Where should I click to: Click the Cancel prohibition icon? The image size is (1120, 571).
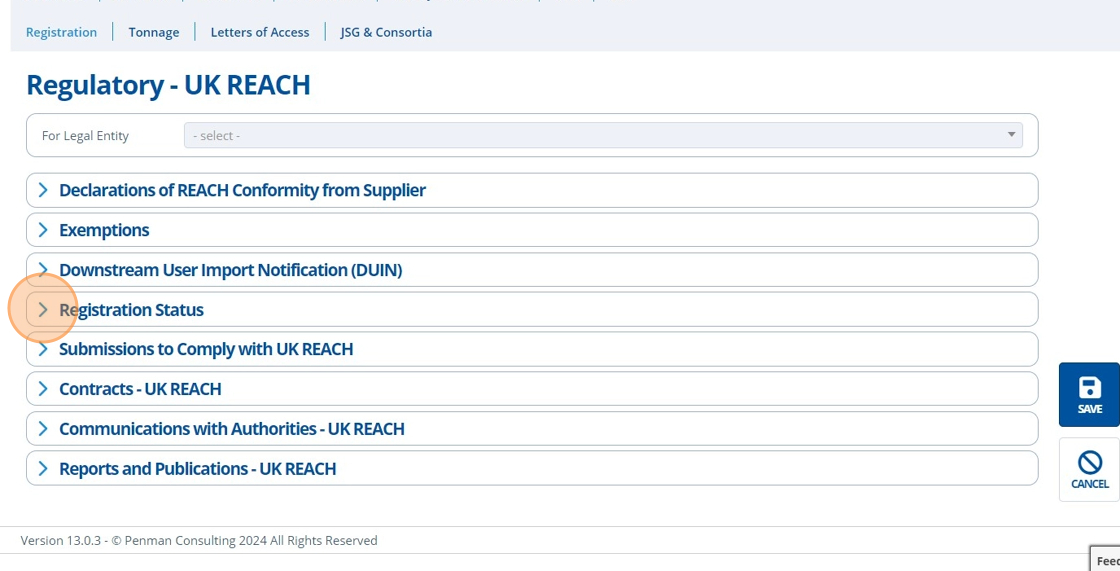1089,462
